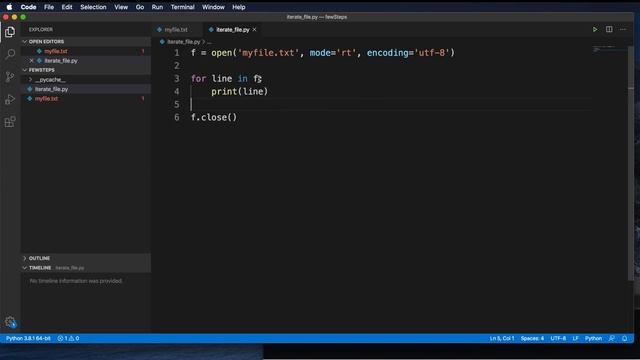The height and width of the screenshot is (360, 640).
Task: Open the Extensions view
Action: click(10, 122)
